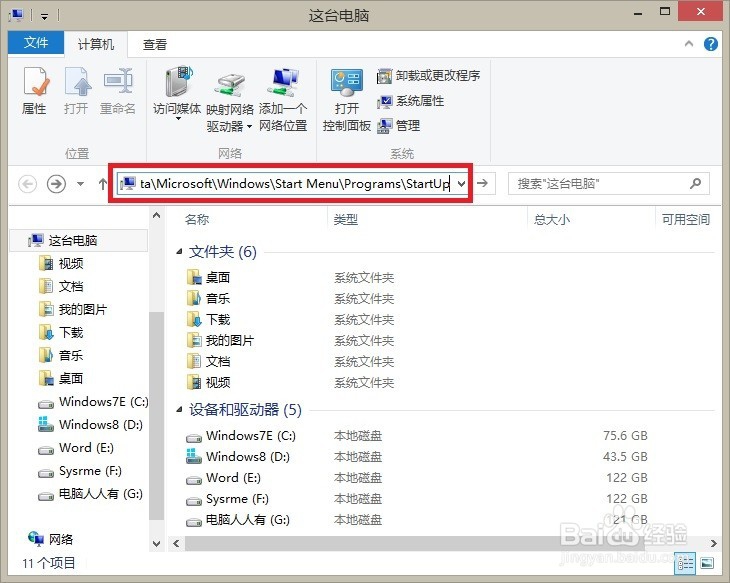730x583 pixels.
Task: Collapse the ribbon with the chevron
Action: pyautogui.click(x=689, y=44)
